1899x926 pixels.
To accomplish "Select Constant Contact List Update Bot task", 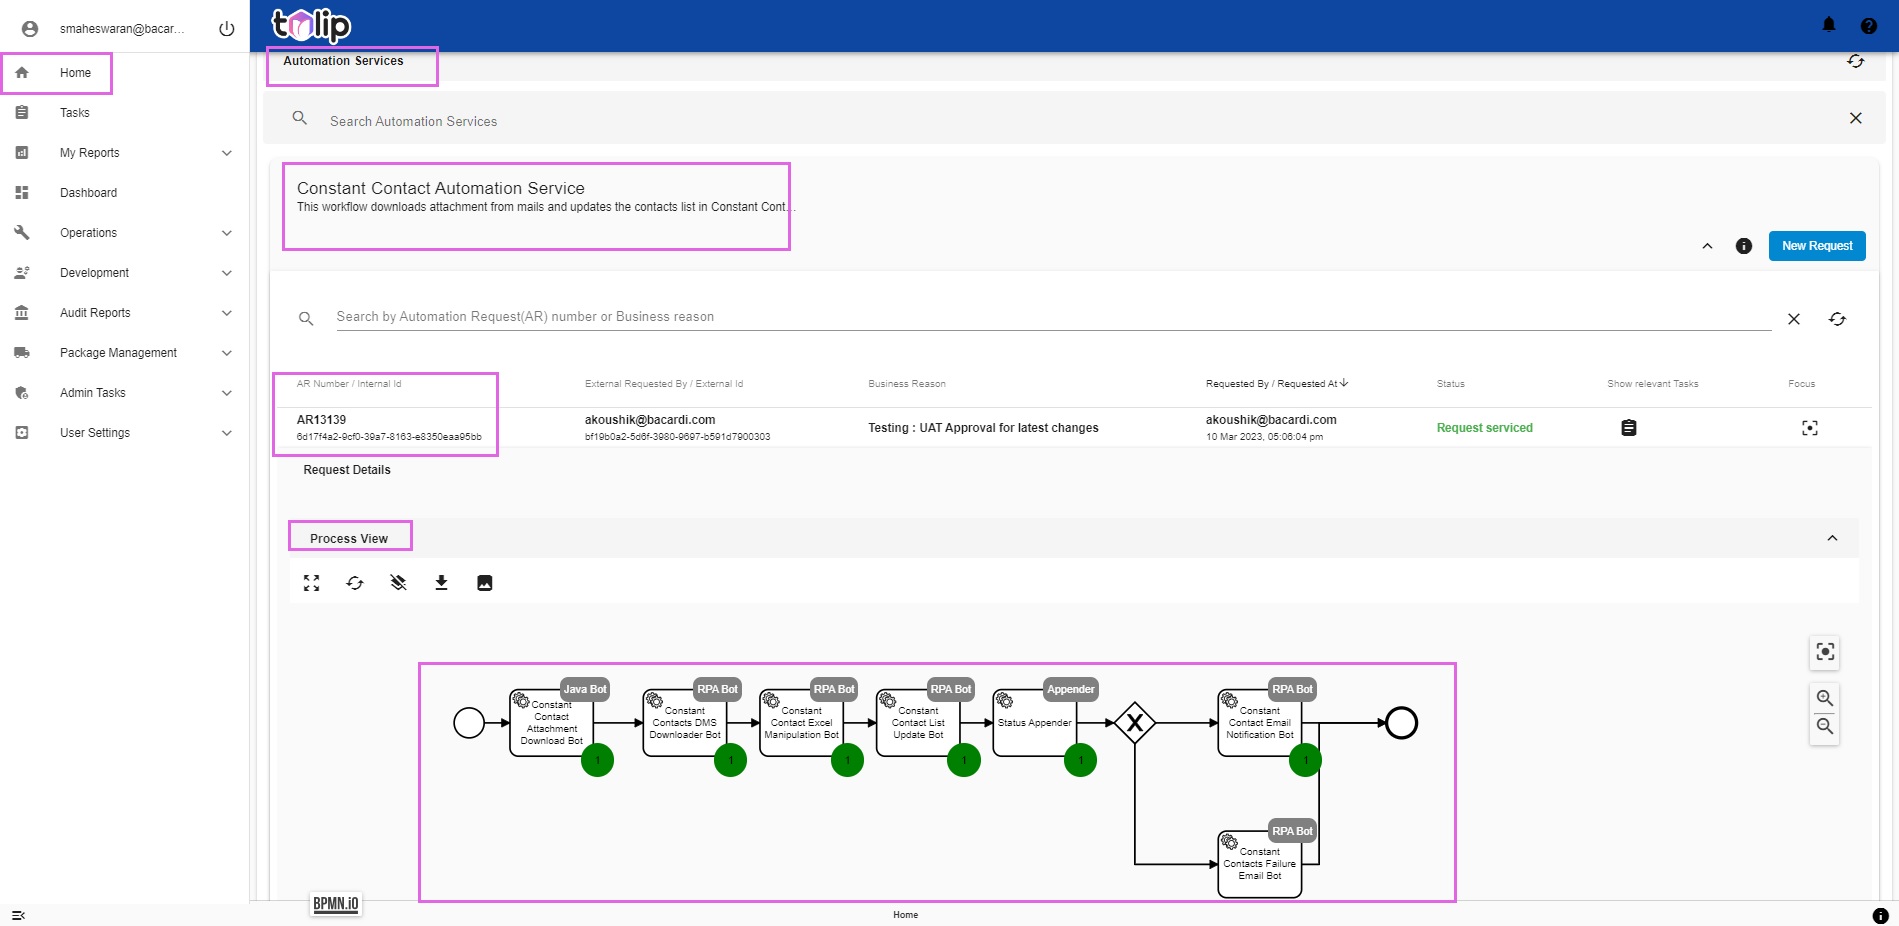I will click(918, 723).
